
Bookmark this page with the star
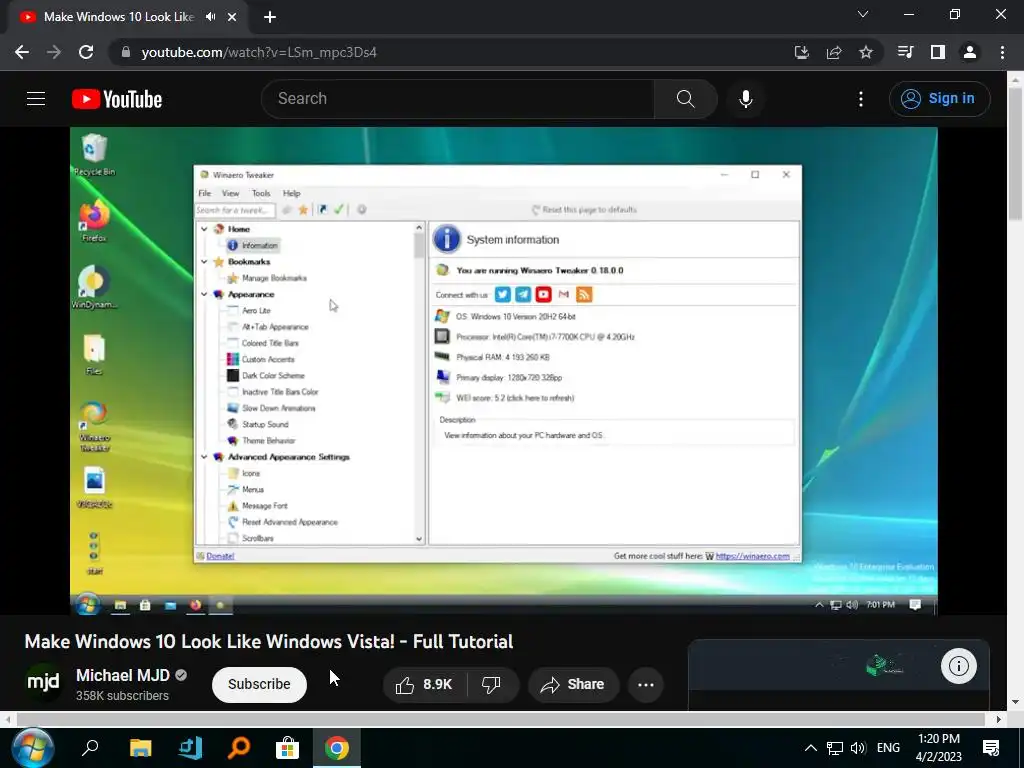click(x=865, y=52)
